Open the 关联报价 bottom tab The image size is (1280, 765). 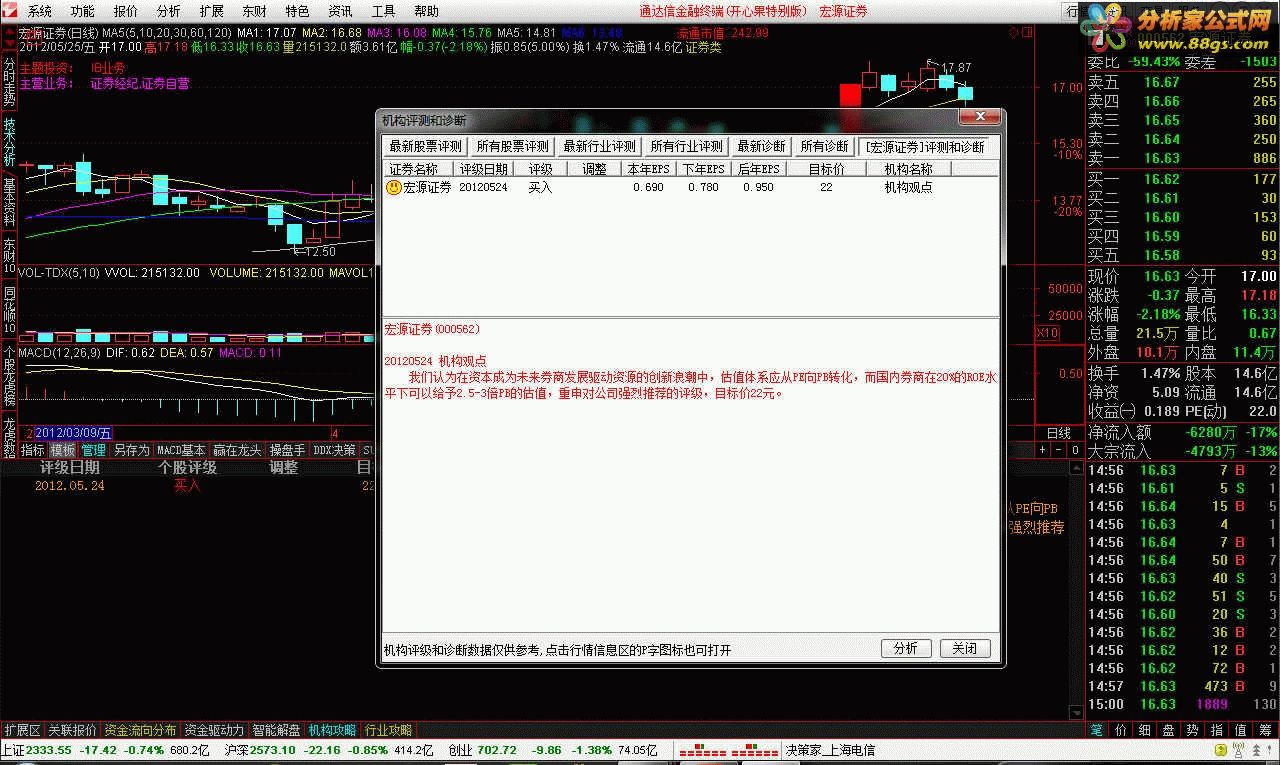[x=73, y=731]
